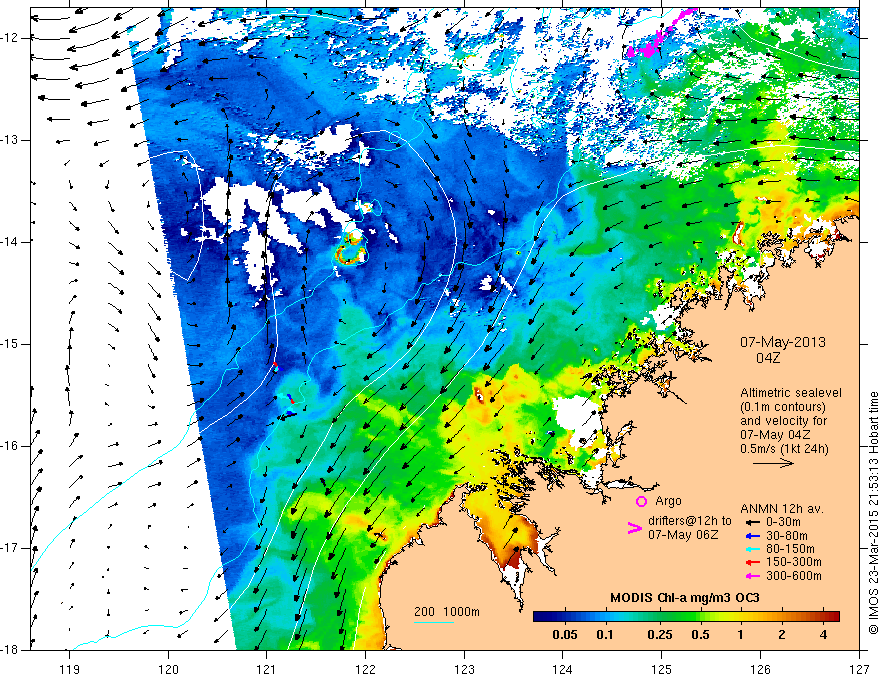Click the '-17' latitude axis label
The image size is (880, 680).
(x=10, y=548)
